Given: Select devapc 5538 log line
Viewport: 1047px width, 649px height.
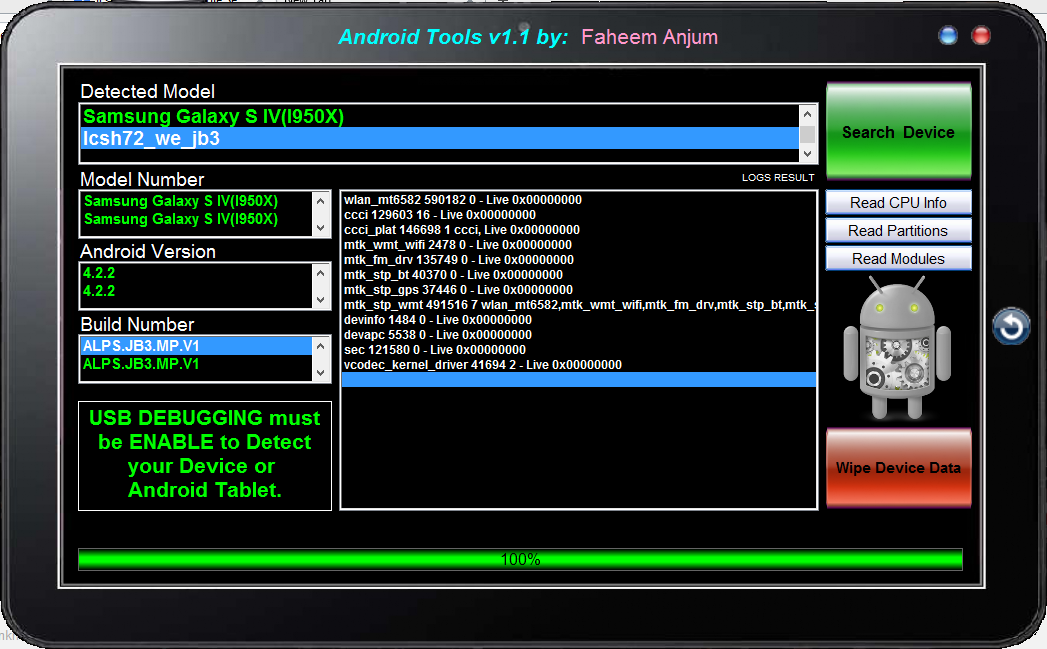Looking at the screenshot, I should click(578, 335).
